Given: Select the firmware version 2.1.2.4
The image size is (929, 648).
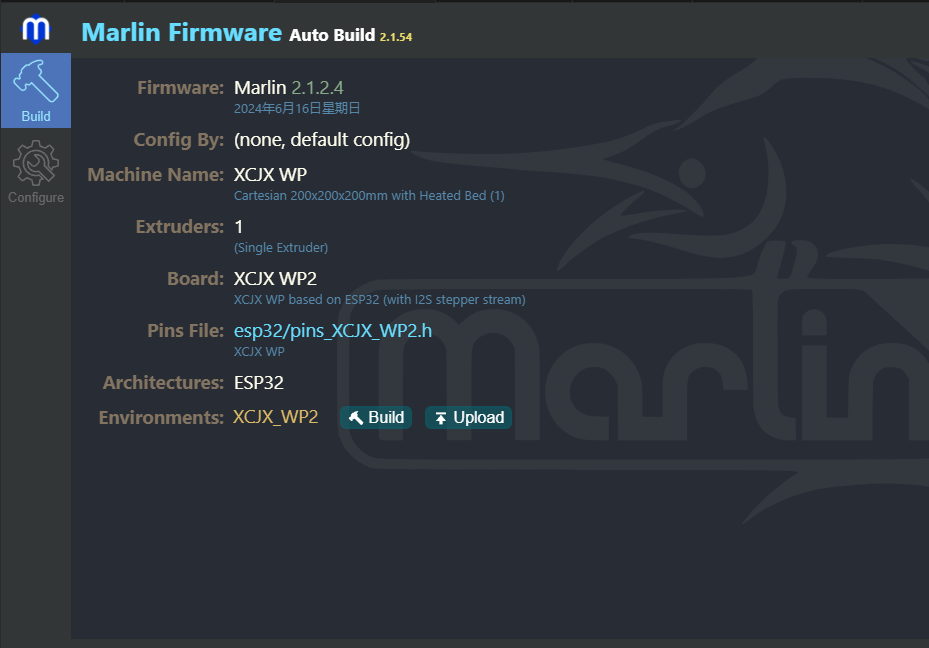Looking at the screenshot, I should (318, 88).
